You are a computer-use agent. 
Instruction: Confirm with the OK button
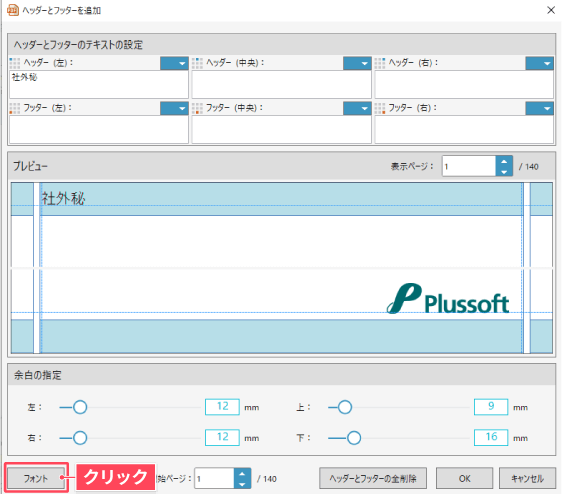(465, 478)
